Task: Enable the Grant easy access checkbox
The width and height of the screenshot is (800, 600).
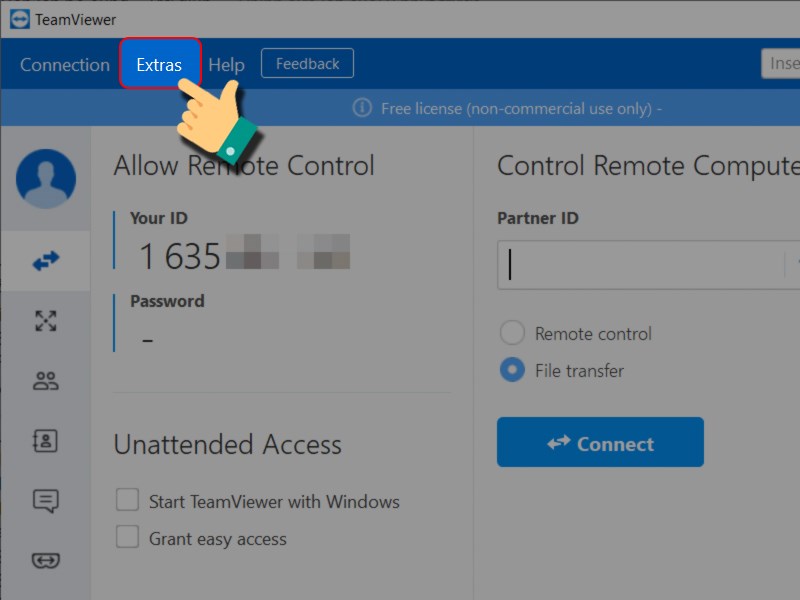Action: (127, 537)
